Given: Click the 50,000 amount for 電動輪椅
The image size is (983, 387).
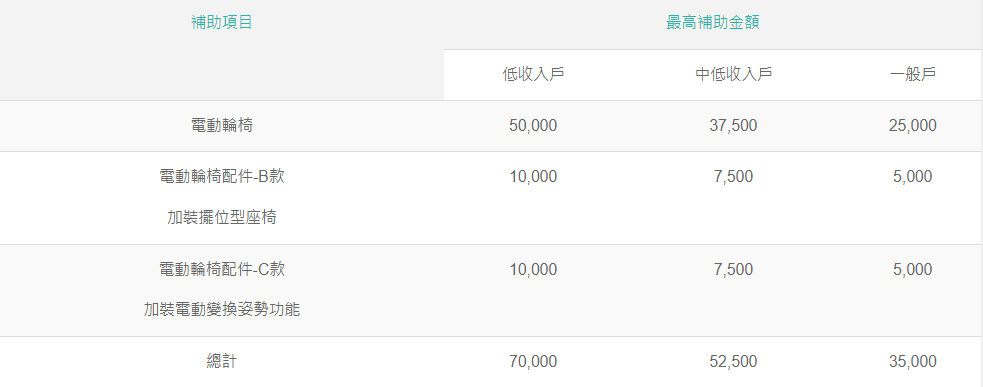Looking at the screenshot, I should [534, 125].
